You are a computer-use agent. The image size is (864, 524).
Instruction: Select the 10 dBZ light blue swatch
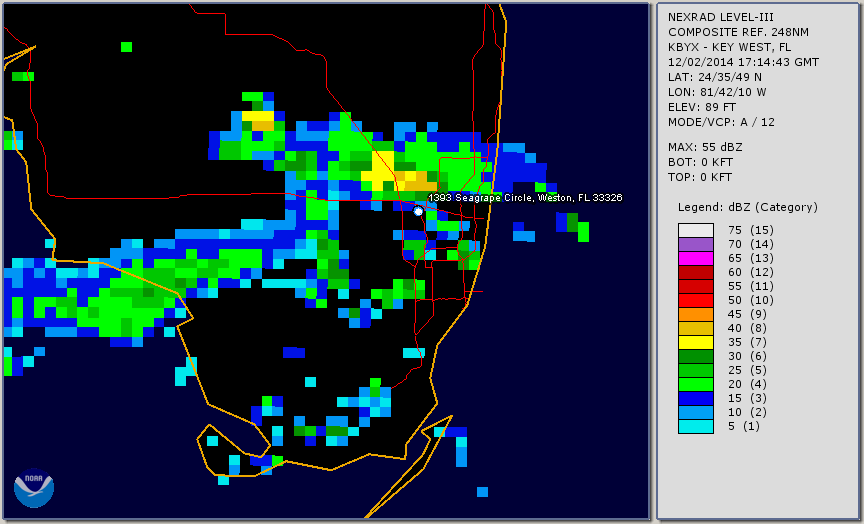[695, 413]
